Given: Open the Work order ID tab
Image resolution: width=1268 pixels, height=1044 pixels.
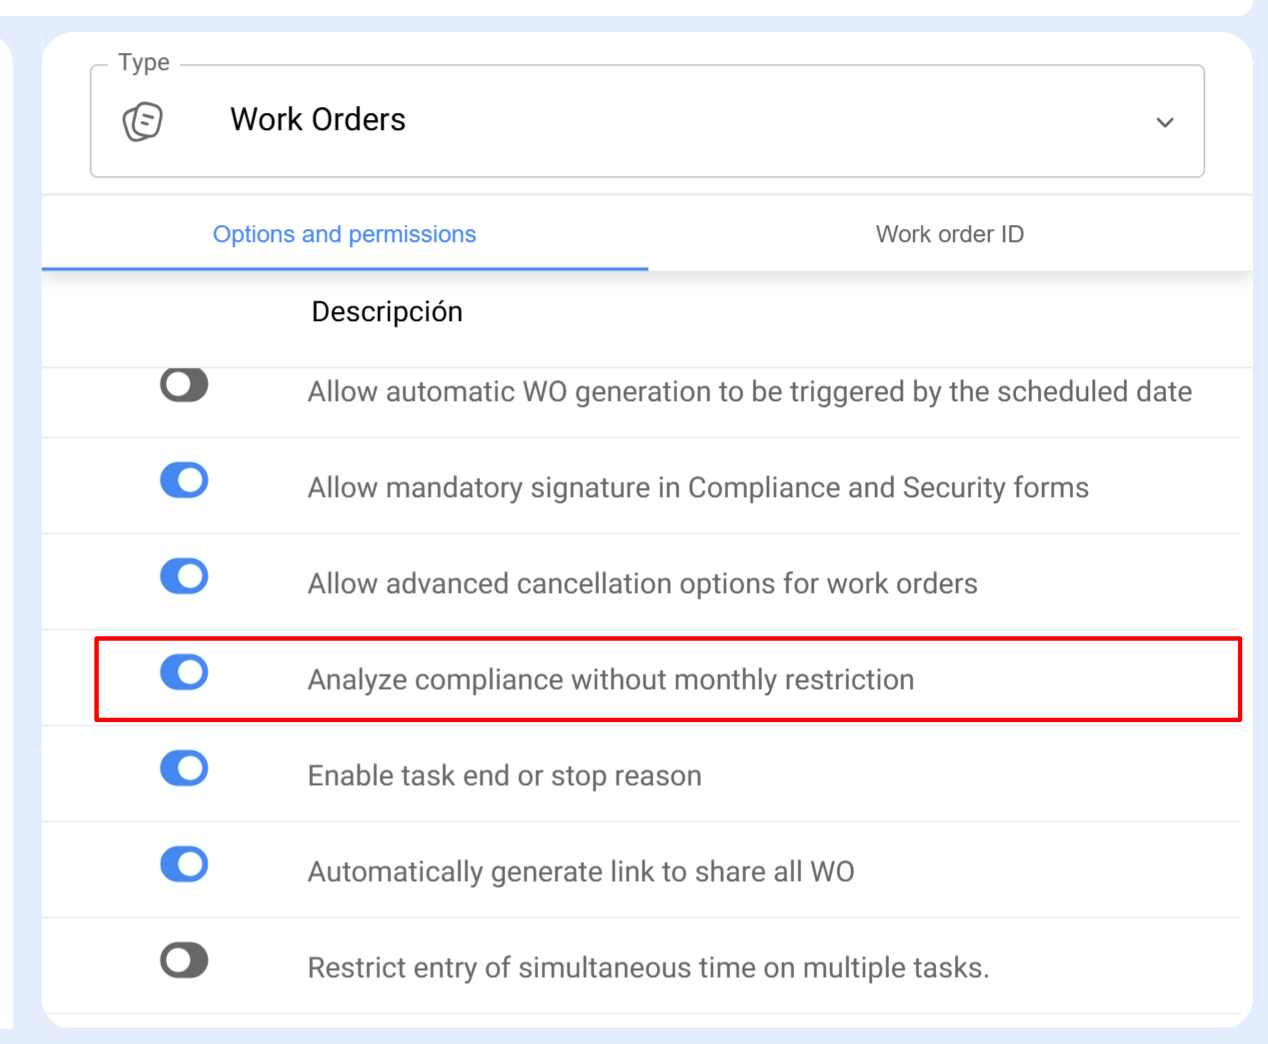Looking at the screenshot, I should click(x=949, y=234).
